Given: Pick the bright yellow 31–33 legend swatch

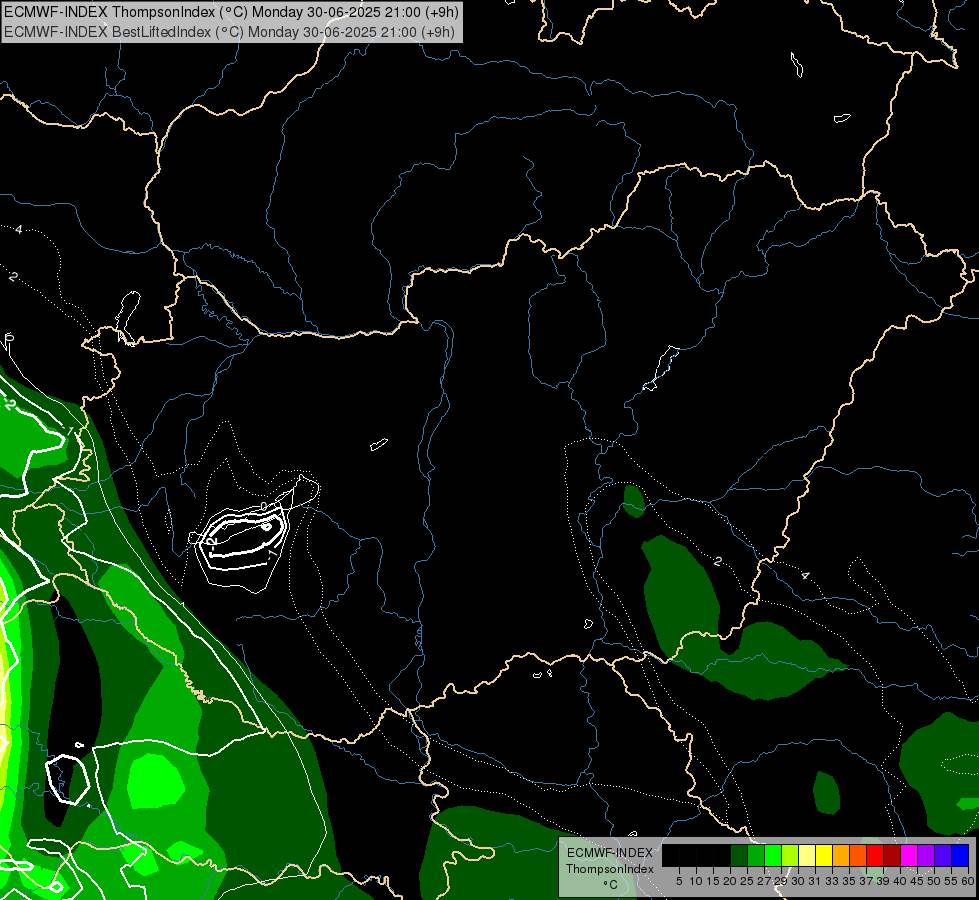Looking at the screenshot, I should 824,855.
